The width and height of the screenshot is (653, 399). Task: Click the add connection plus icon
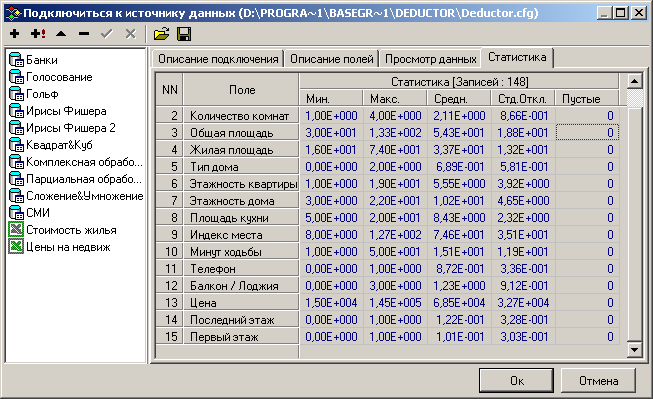coord(15,34)
